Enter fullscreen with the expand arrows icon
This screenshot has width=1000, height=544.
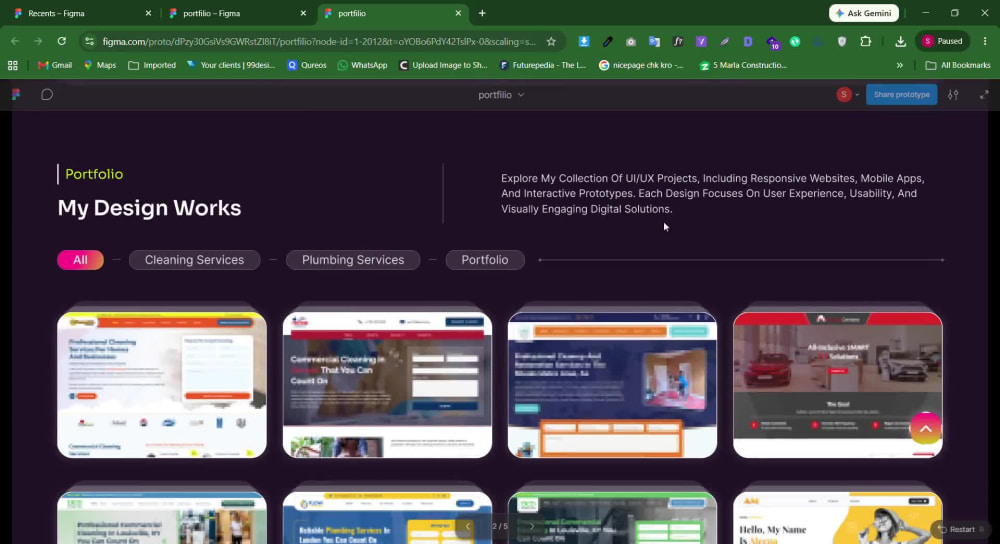pyautogui.click(x=983, y=94)
